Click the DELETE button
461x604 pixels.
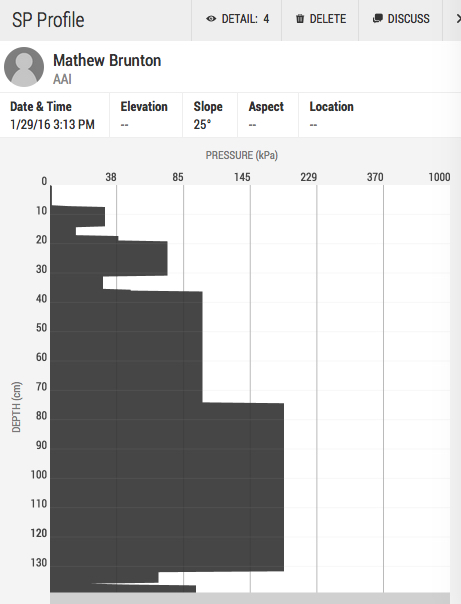(x=320, y=18)
